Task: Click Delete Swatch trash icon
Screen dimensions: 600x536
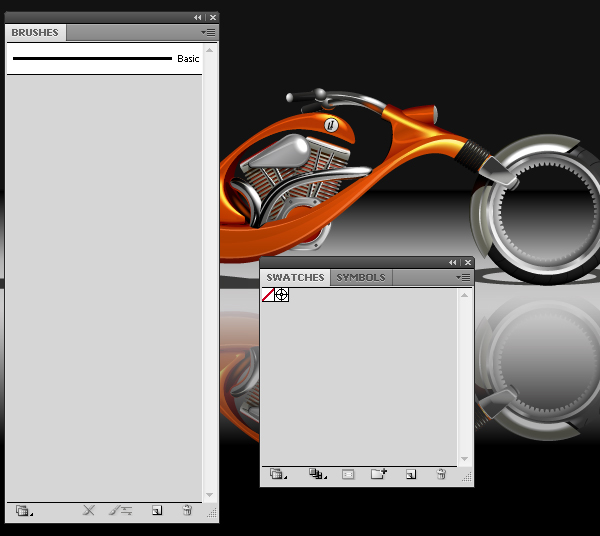Action: (x=441, y=475)
